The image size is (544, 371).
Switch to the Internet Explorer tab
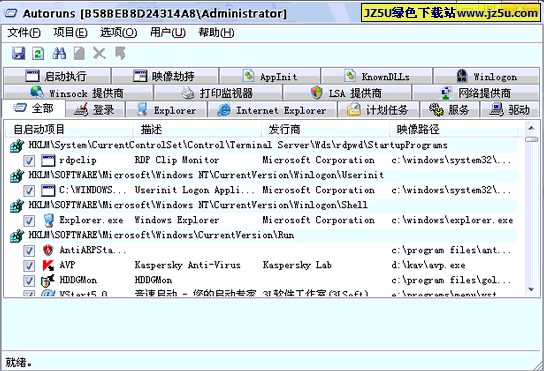point(272,110)
